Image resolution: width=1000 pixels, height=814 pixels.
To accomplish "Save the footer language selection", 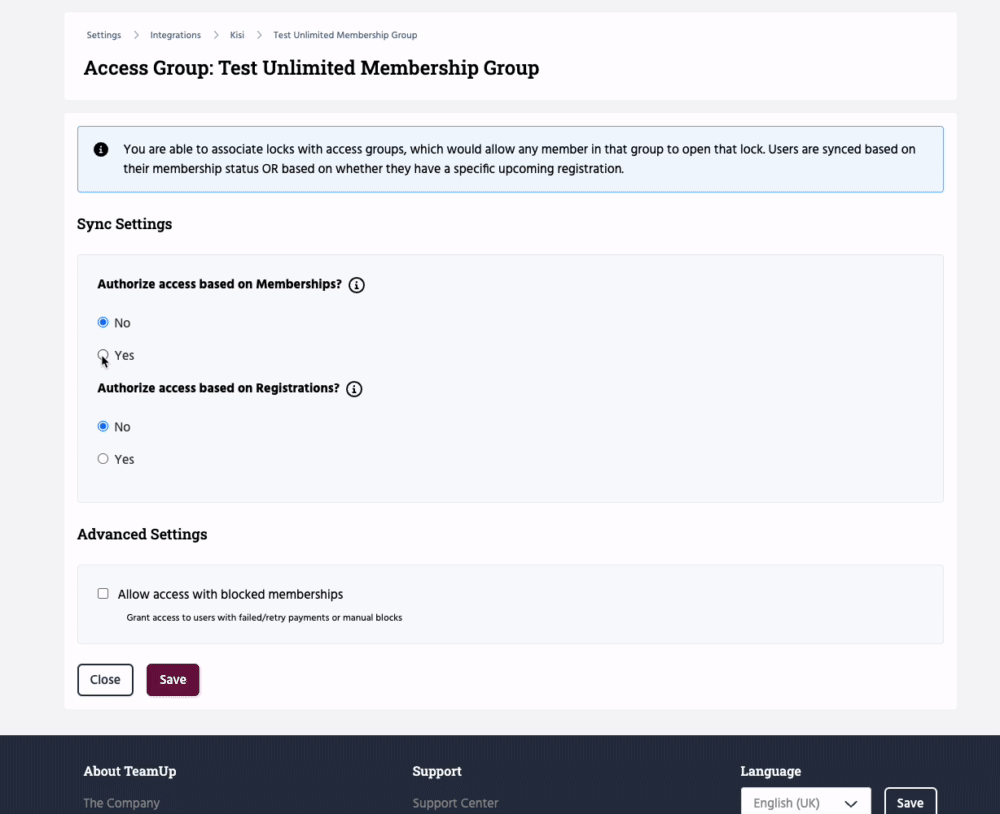I will point(910,803).
